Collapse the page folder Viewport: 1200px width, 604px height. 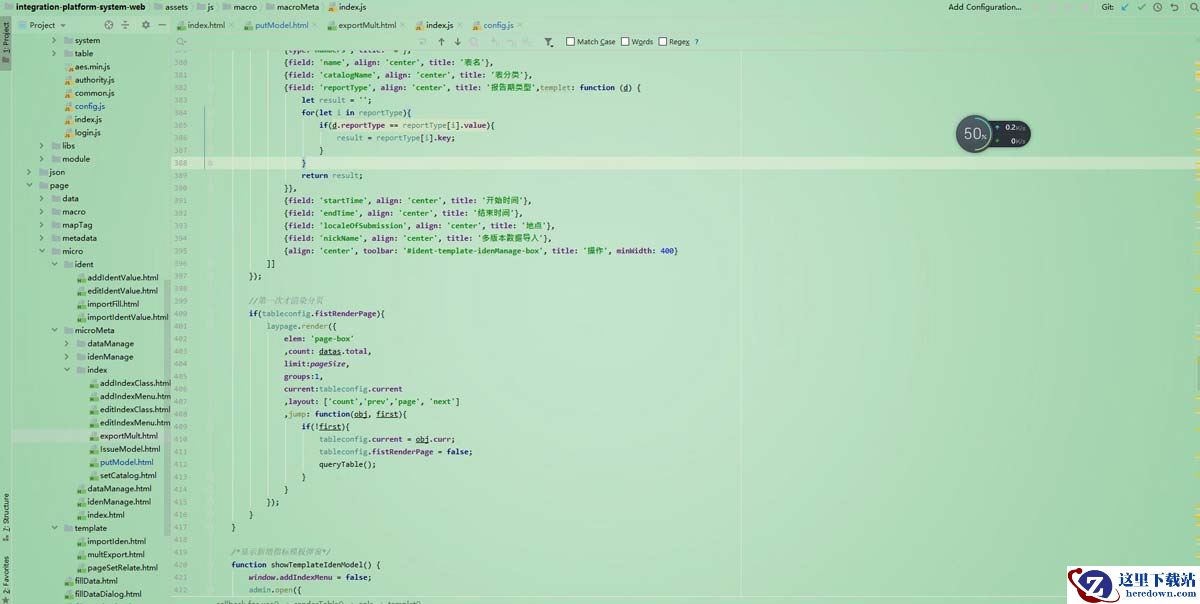tap(29, 185)
